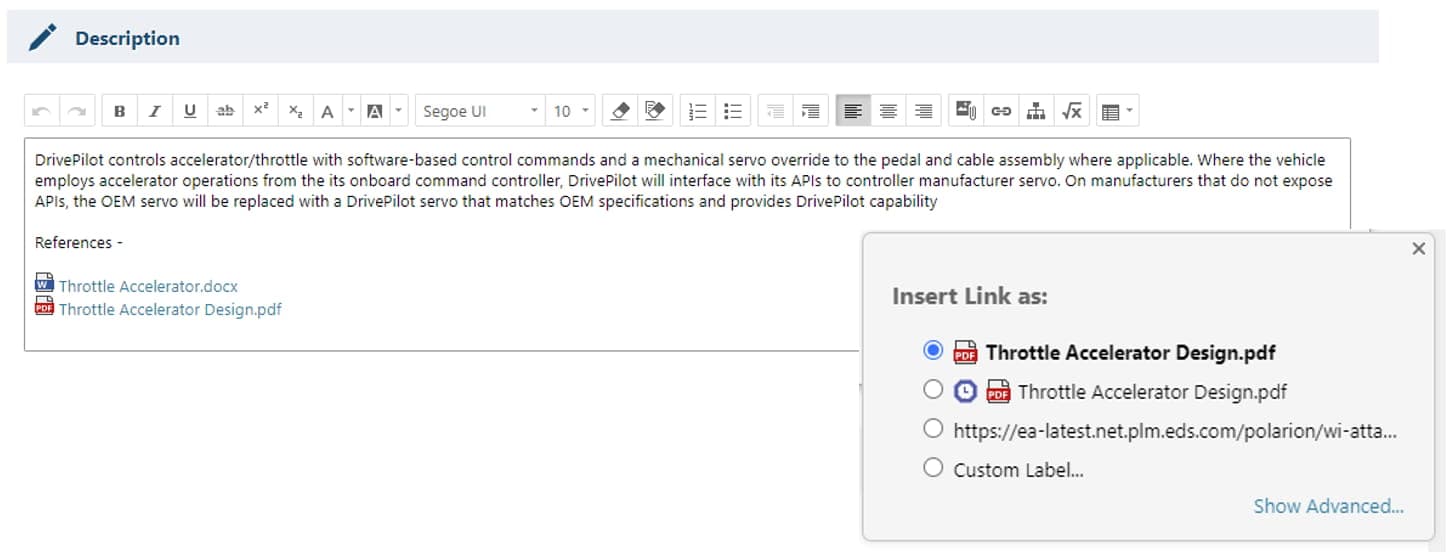
Task: Click the insert diagram icon
Action: click(1036, 112)
